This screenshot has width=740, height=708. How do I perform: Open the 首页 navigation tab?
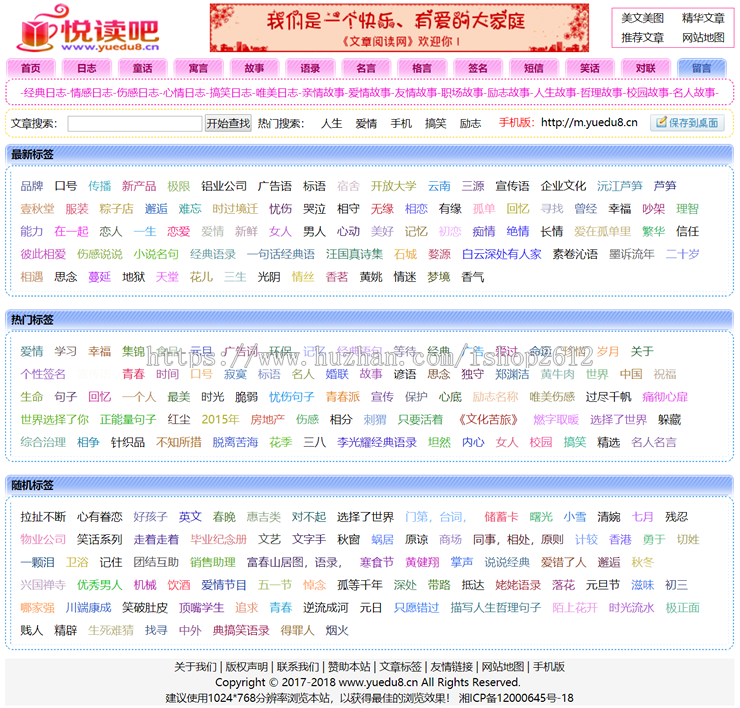(x=31, y=68)
